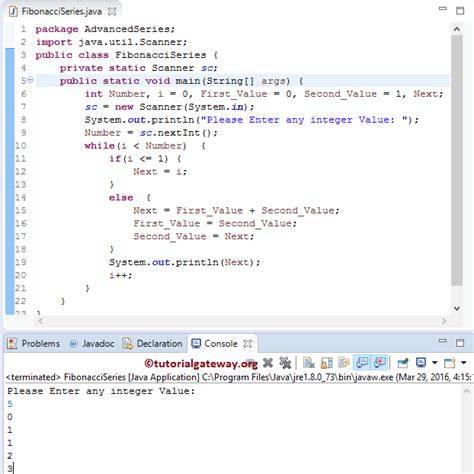Click the Word Wrap console icon
474x474 pixels.
click(x=344, y=363)
